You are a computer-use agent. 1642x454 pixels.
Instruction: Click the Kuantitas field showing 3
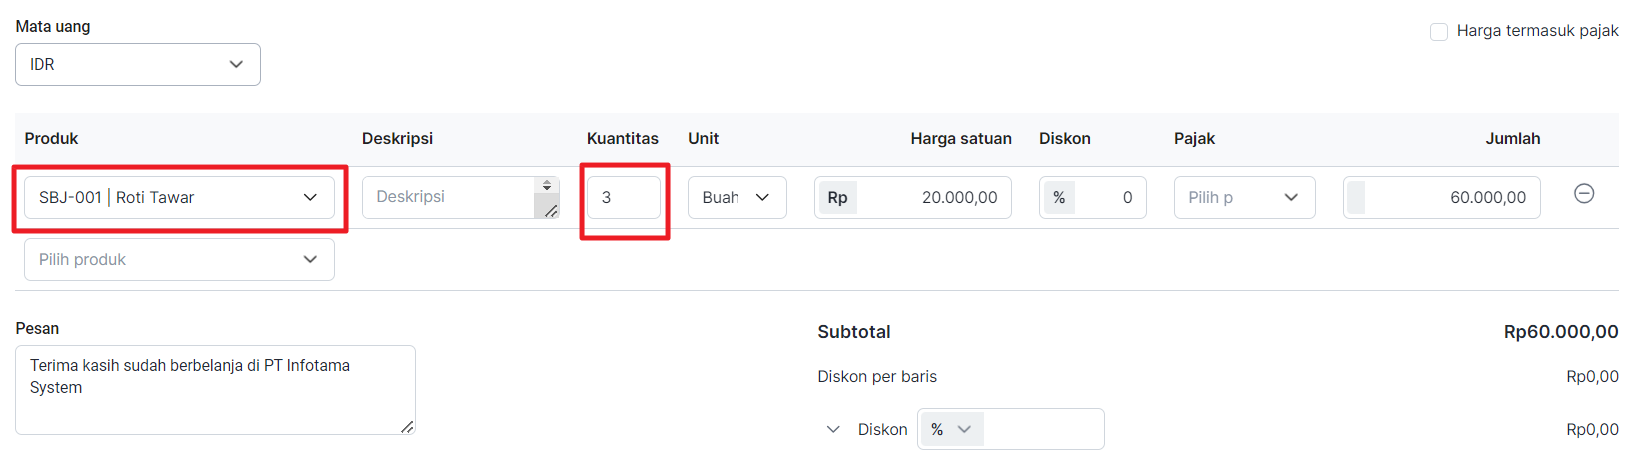tap(624, 198)
